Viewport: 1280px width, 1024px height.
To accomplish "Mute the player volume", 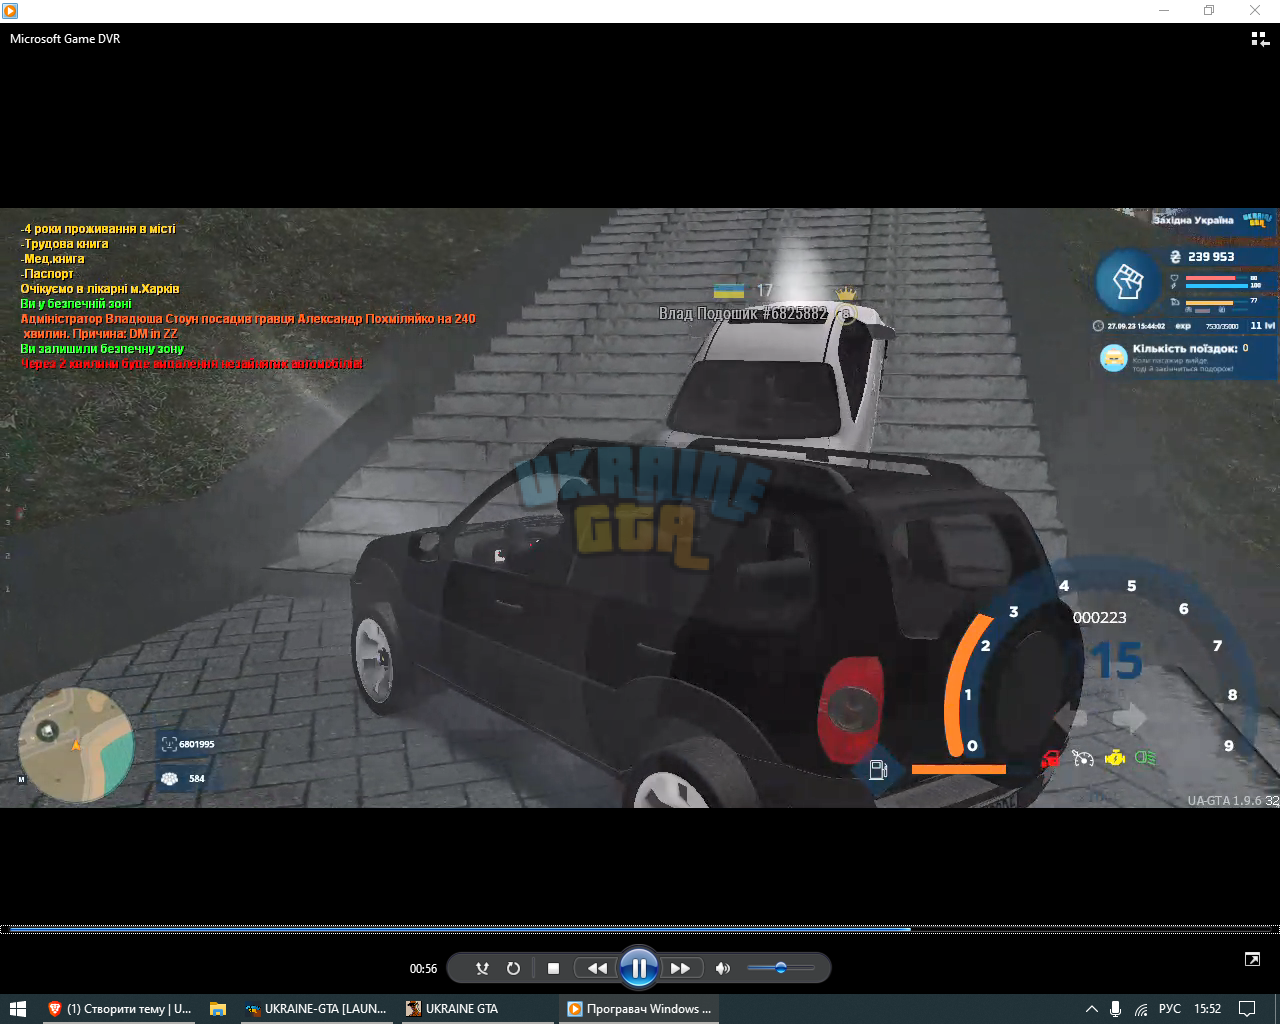I will [723, 968].
